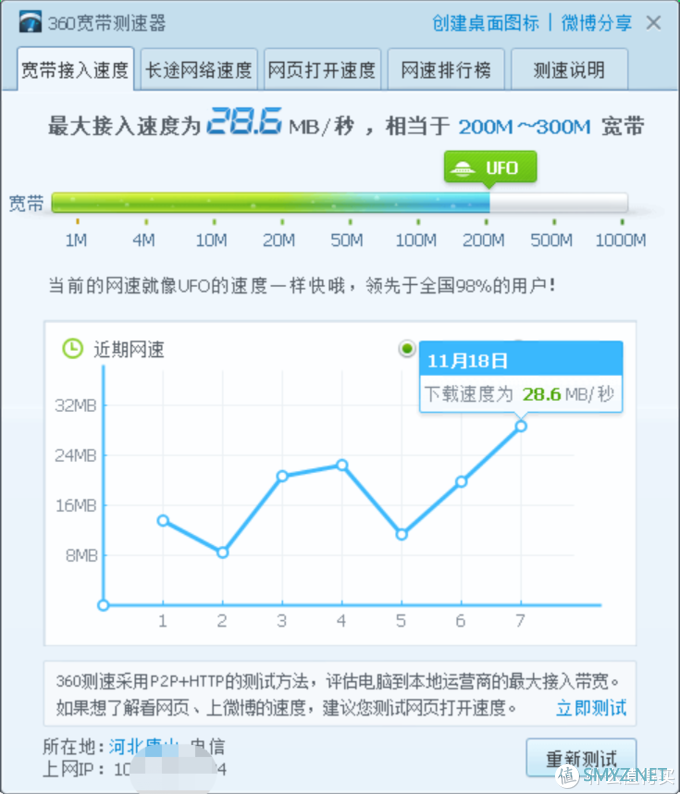The height and width of the screenshot is (794, 680).
Task: Switch to the 长途网络速度 tab
Action: pyautogui.click(x=199, y=69)
